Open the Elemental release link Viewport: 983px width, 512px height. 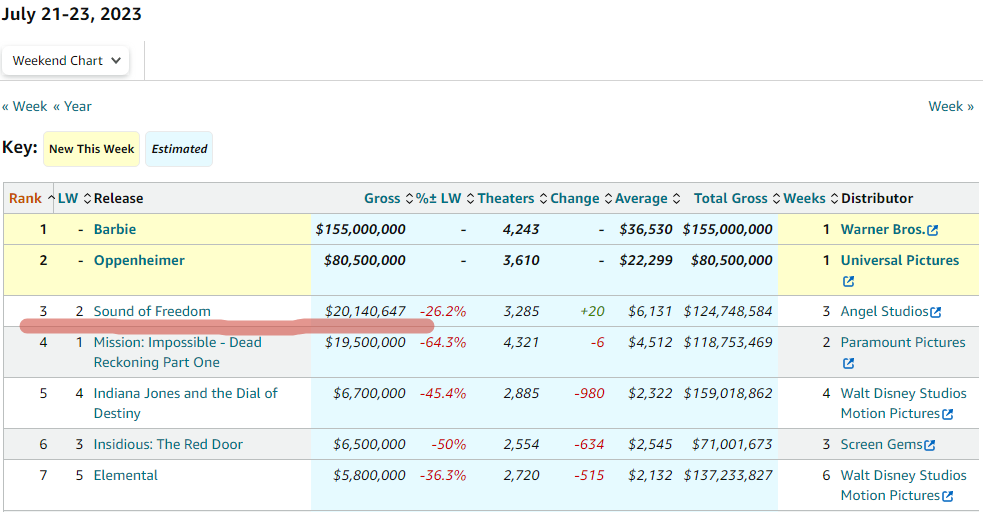tap(125, 476)
